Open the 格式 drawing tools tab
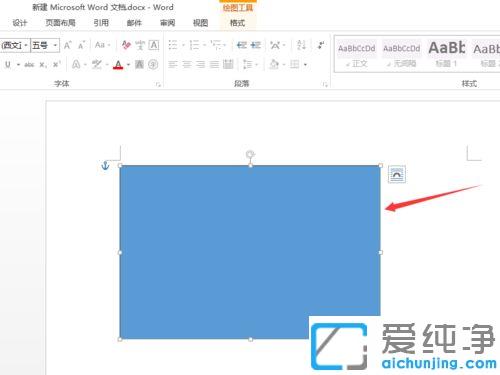This screenshot has width=500, height=375. [x=237, y=23]
